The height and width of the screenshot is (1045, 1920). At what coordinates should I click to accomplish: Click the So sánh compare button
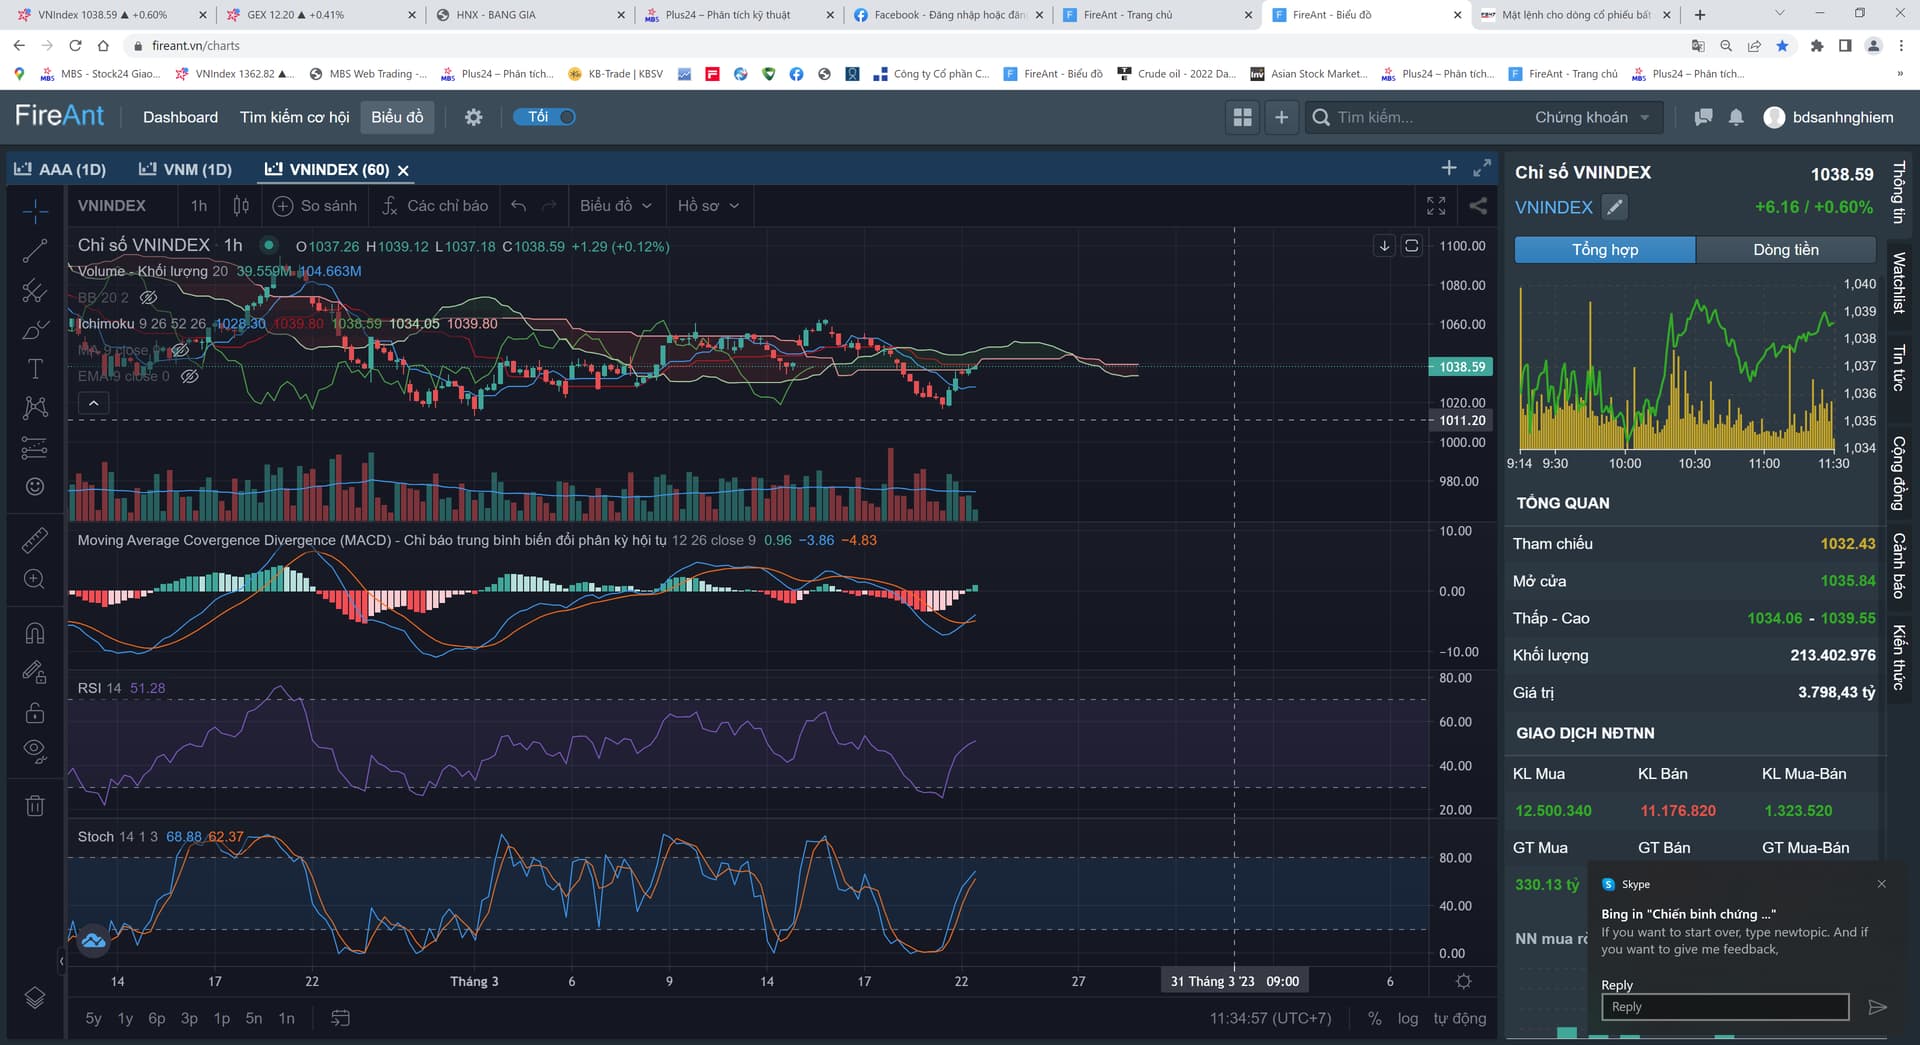pyautogui.click(x=315, y=206)
